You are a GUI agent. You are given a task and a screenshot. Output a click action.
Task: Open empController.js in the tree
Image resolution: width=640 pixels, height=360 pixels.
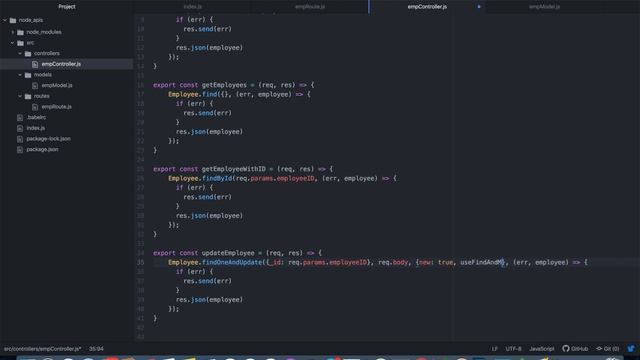[61, 64]
